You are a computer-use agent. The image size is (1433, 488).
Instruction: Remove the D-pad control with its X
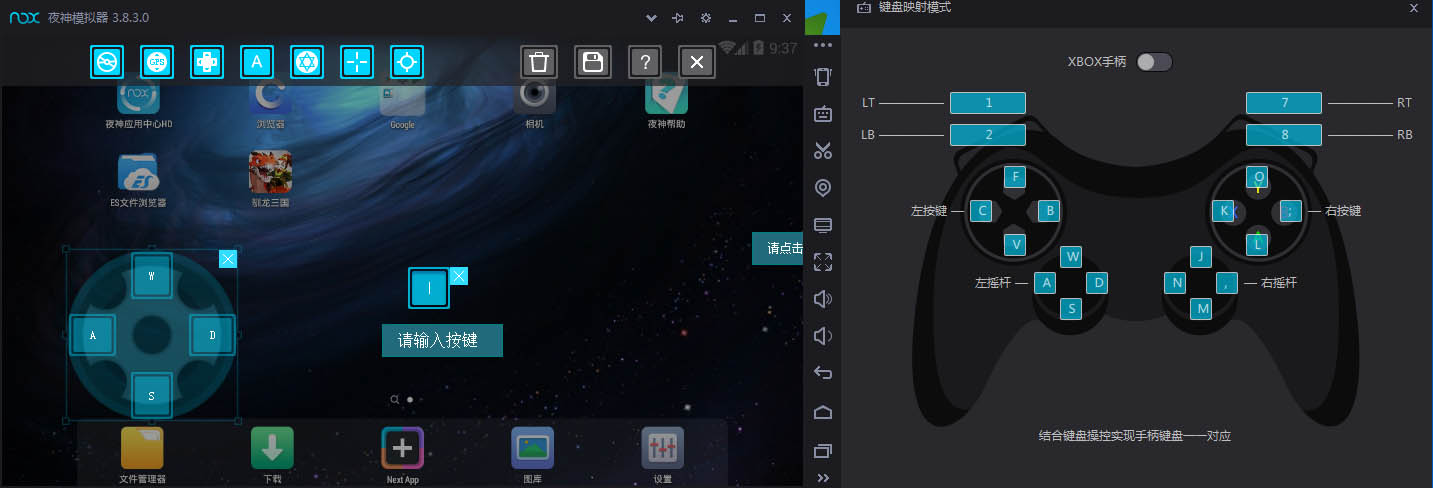(x=228, y=259)
